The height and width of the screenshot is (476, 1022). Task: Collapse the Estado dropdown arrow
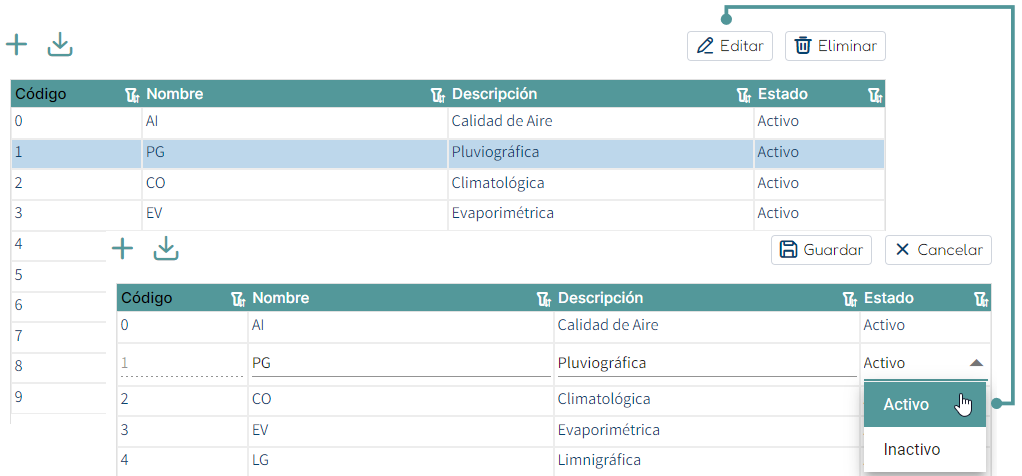coord(977,363)
